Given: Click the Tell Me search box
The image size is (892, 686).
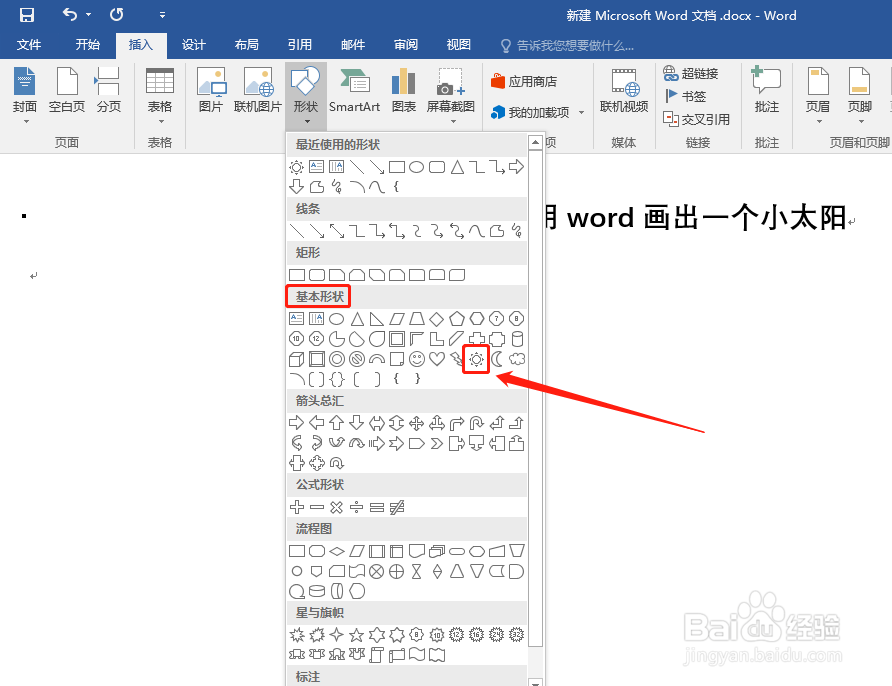Looking at the screenshot, I should coord(567,46).
